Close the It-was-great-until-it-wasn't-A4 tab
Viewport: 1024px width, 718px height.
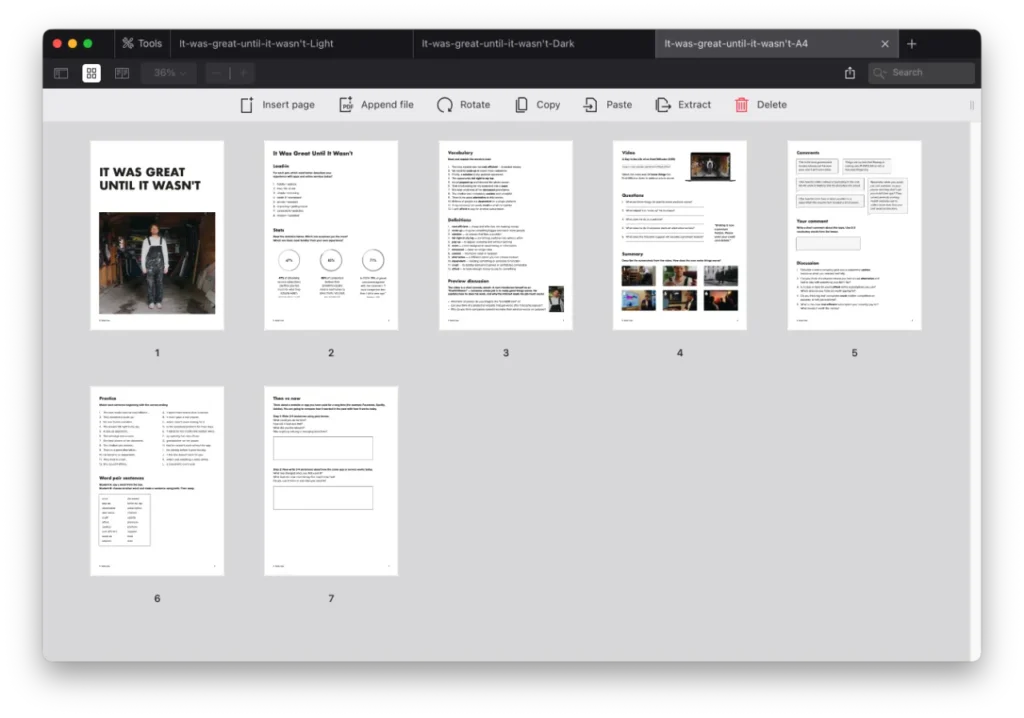pyautogui.click(x=884, y=44)
